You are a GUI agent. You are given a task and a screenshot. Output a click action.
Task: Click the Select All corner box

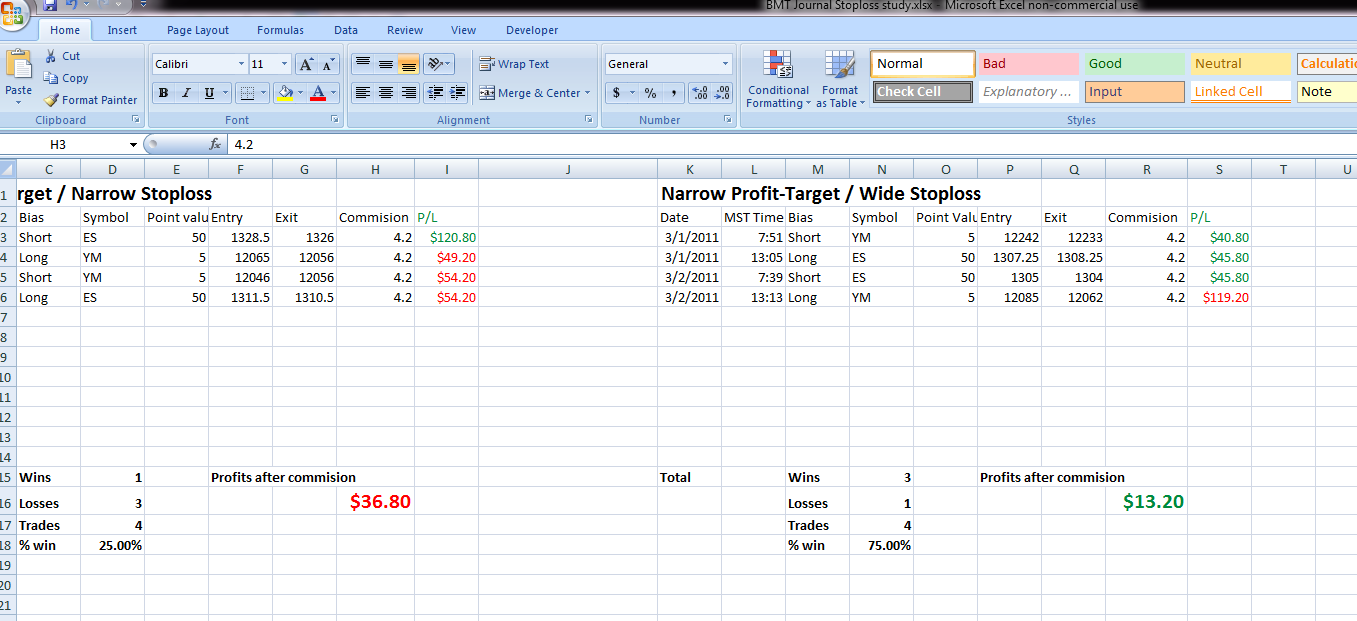8,170
